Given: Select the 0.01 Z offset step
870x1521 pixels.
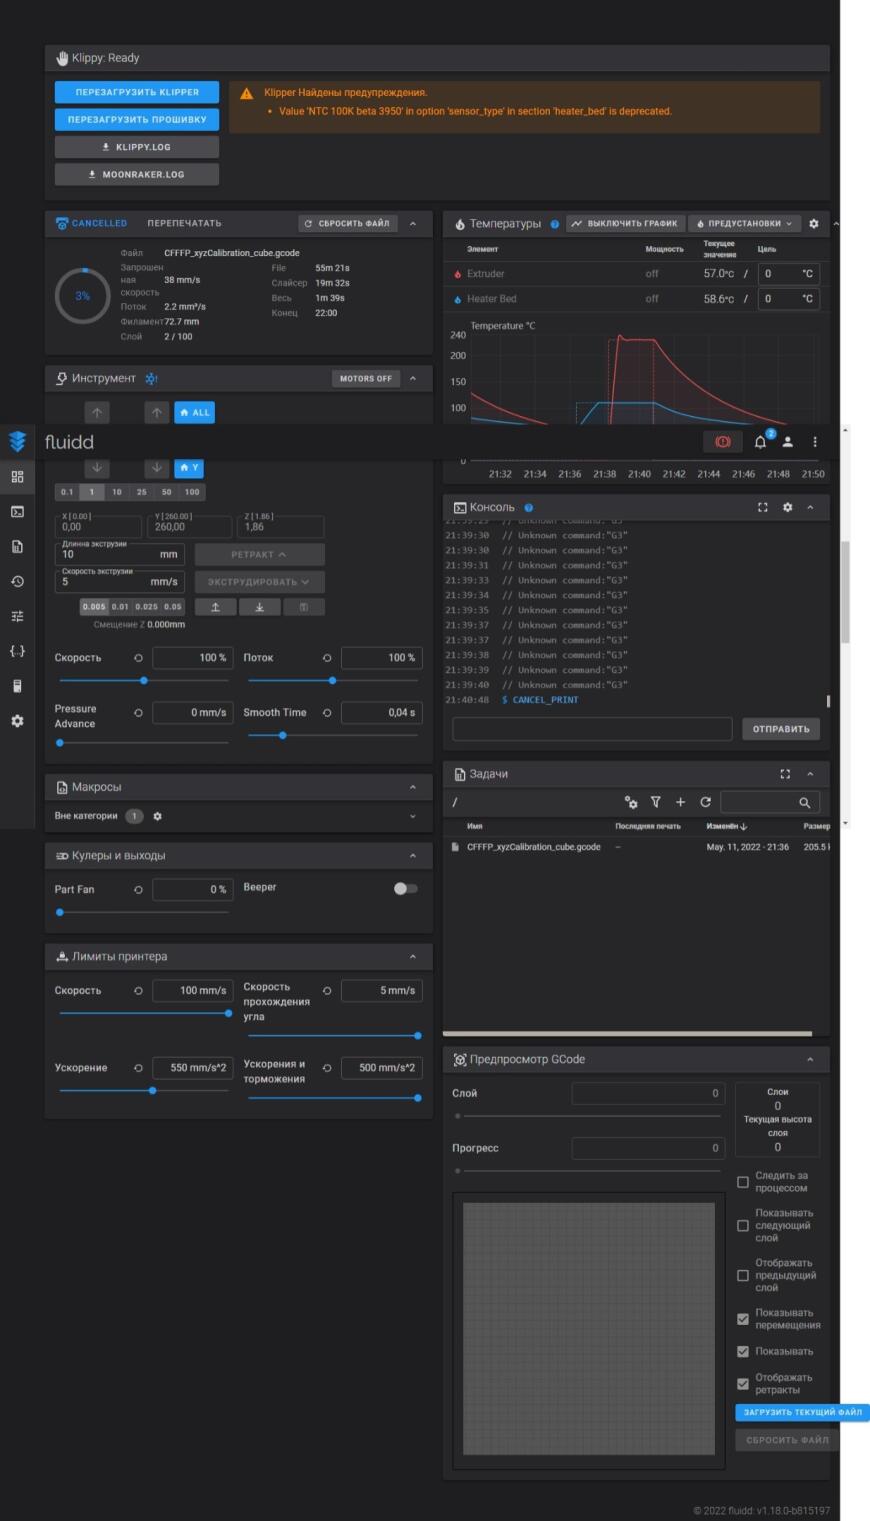Looking at the screenshot, I should point(120,607).
